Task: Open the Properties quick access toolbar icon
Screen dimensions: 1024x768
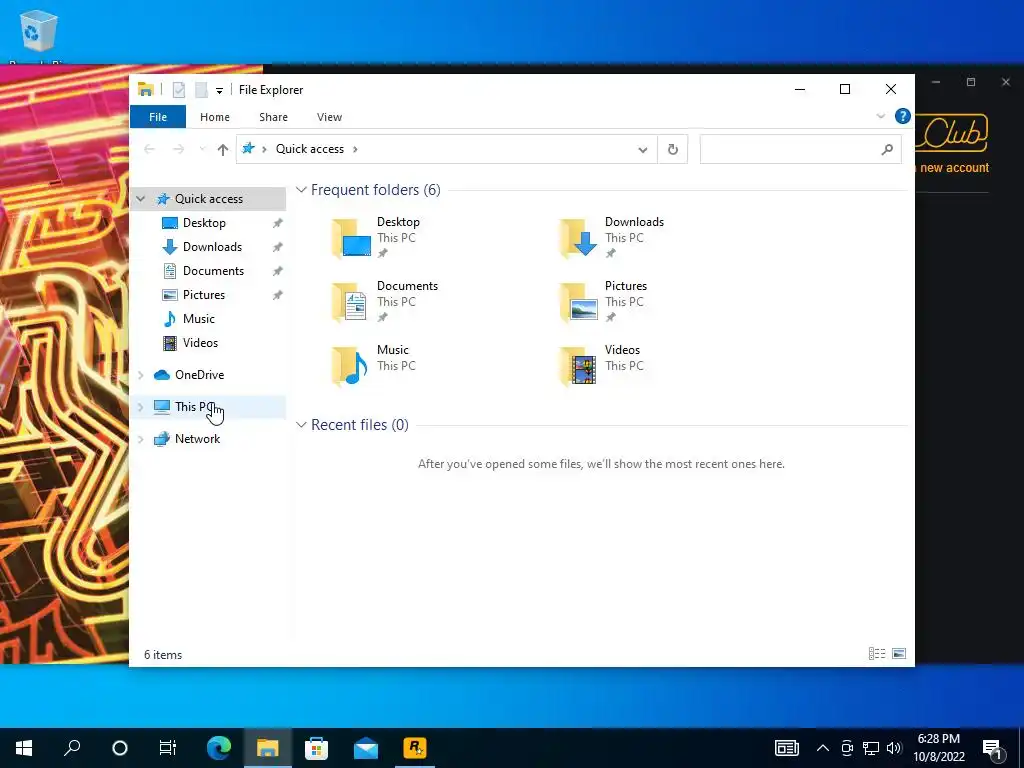Action: point(178,90)
